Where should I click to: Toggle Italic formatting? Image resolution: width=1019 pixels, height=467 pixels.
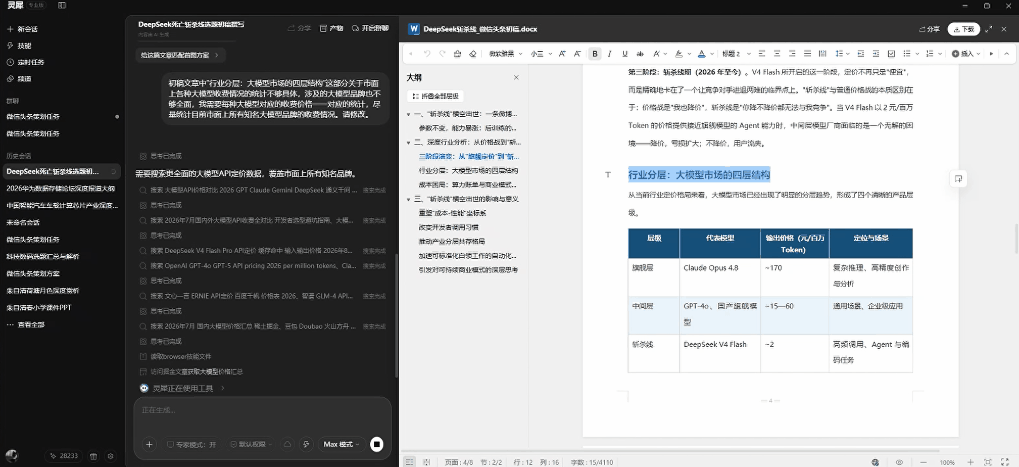coord(610,54)
